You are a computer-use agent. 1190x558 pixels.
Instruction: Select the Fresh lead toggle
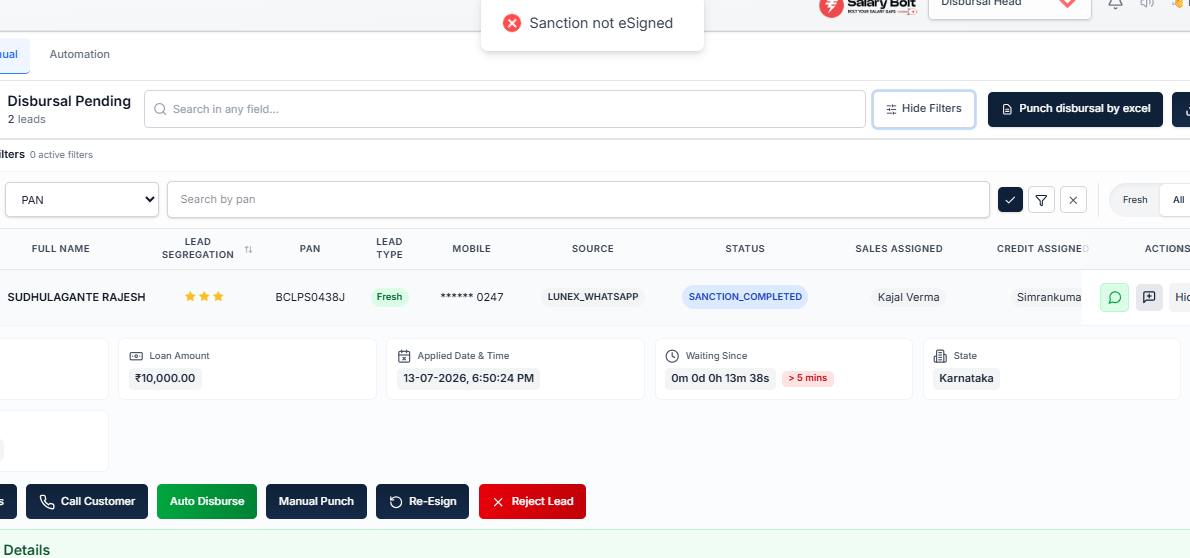coord(1135,200)
